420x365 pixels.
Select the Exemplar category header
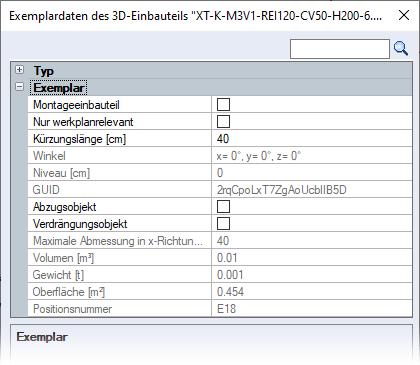point(59,88)
